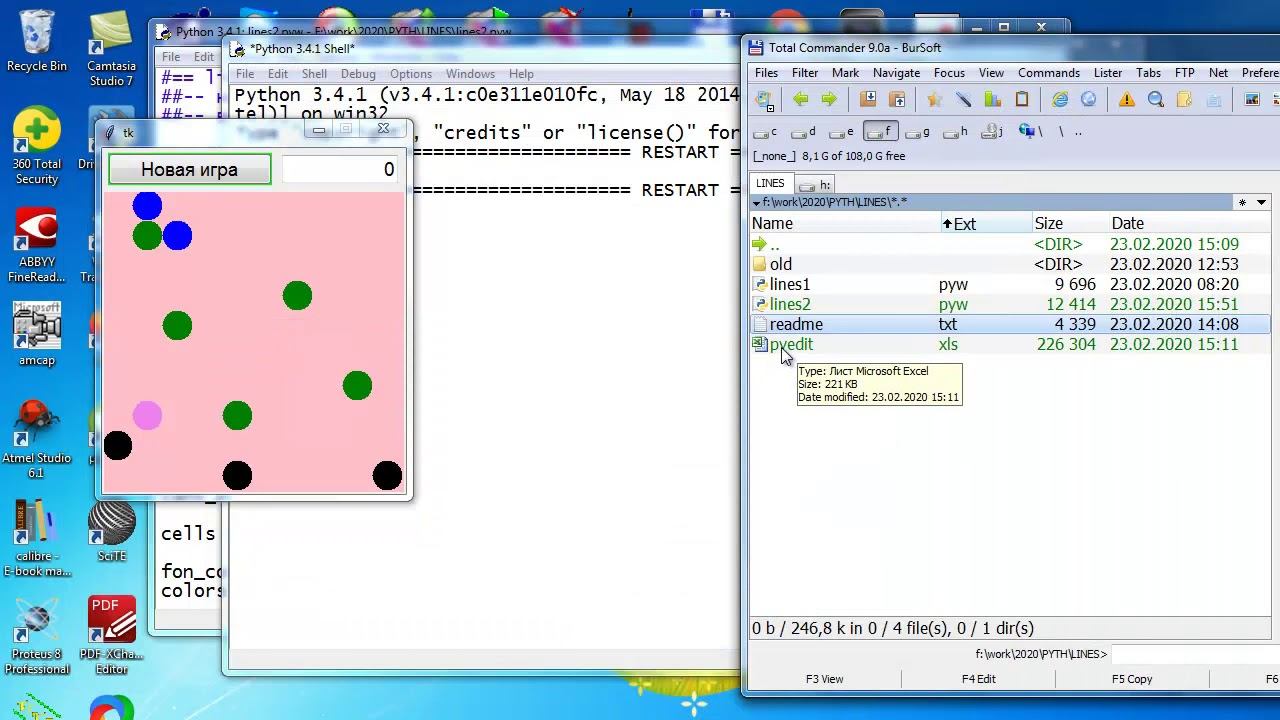Screen dimensions: 1280x720
Task: Sort files by Name column header
Action: coord(844,224)
